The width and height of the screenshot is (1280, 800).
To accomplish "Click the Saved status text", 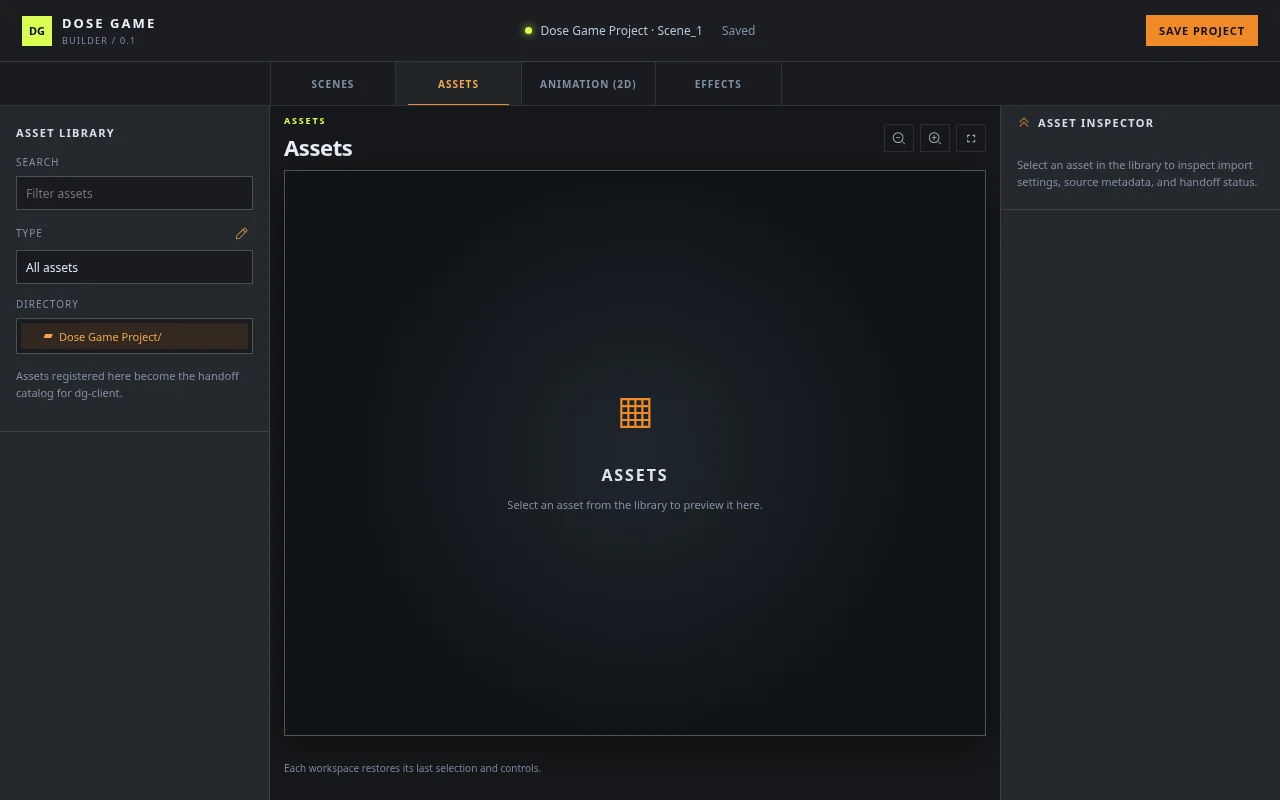I will click(x=738, y=31).
